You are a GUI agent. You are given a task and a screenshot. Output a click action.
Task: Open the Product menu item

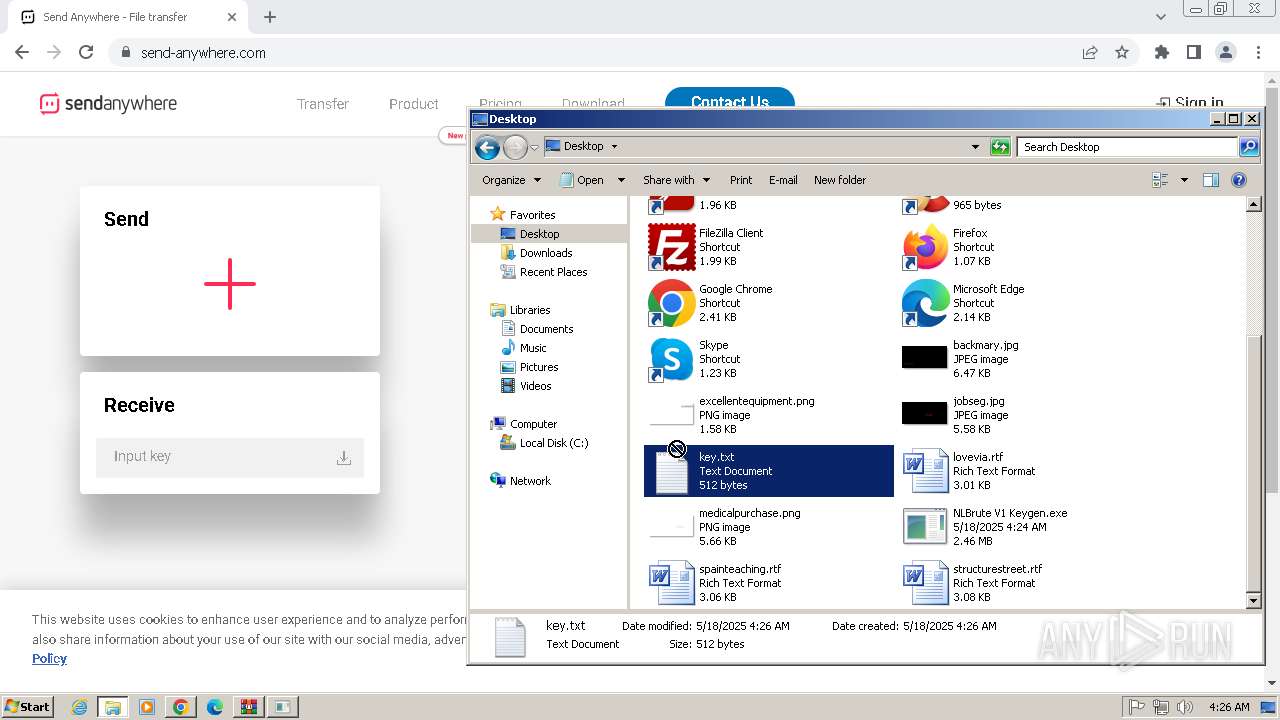tap(414, 104)
